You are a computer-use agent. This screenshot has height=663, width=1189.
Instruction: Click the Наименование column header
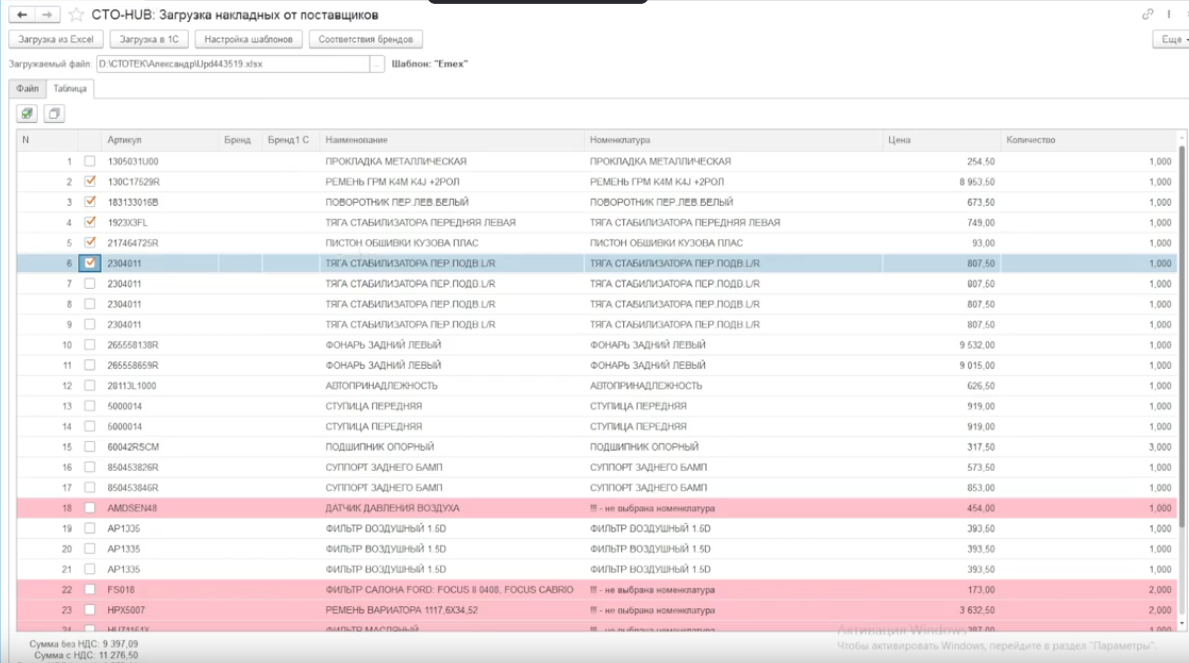[x=452, y=140]
